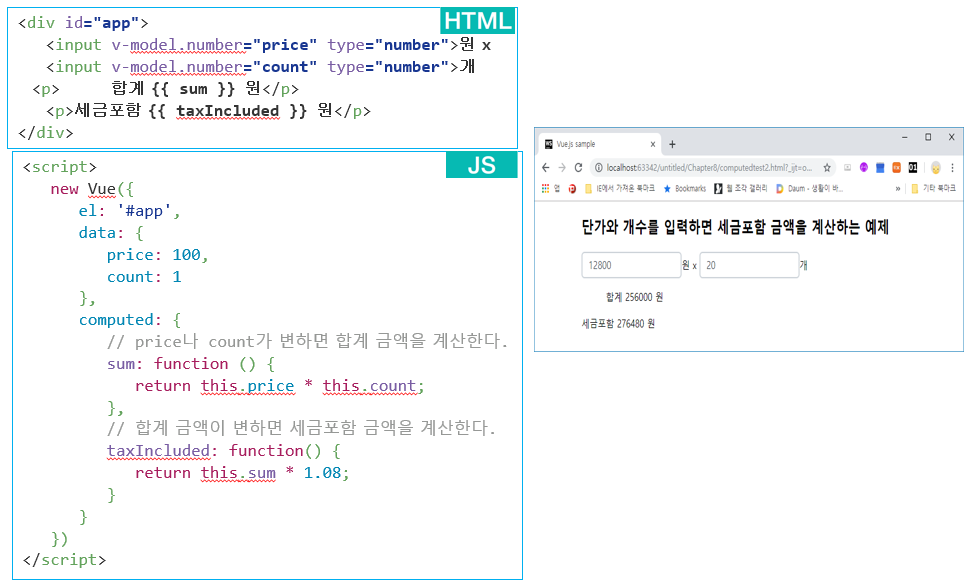Click the JS label on the script box
Screen dimensions: 969x588
(481, 165)
